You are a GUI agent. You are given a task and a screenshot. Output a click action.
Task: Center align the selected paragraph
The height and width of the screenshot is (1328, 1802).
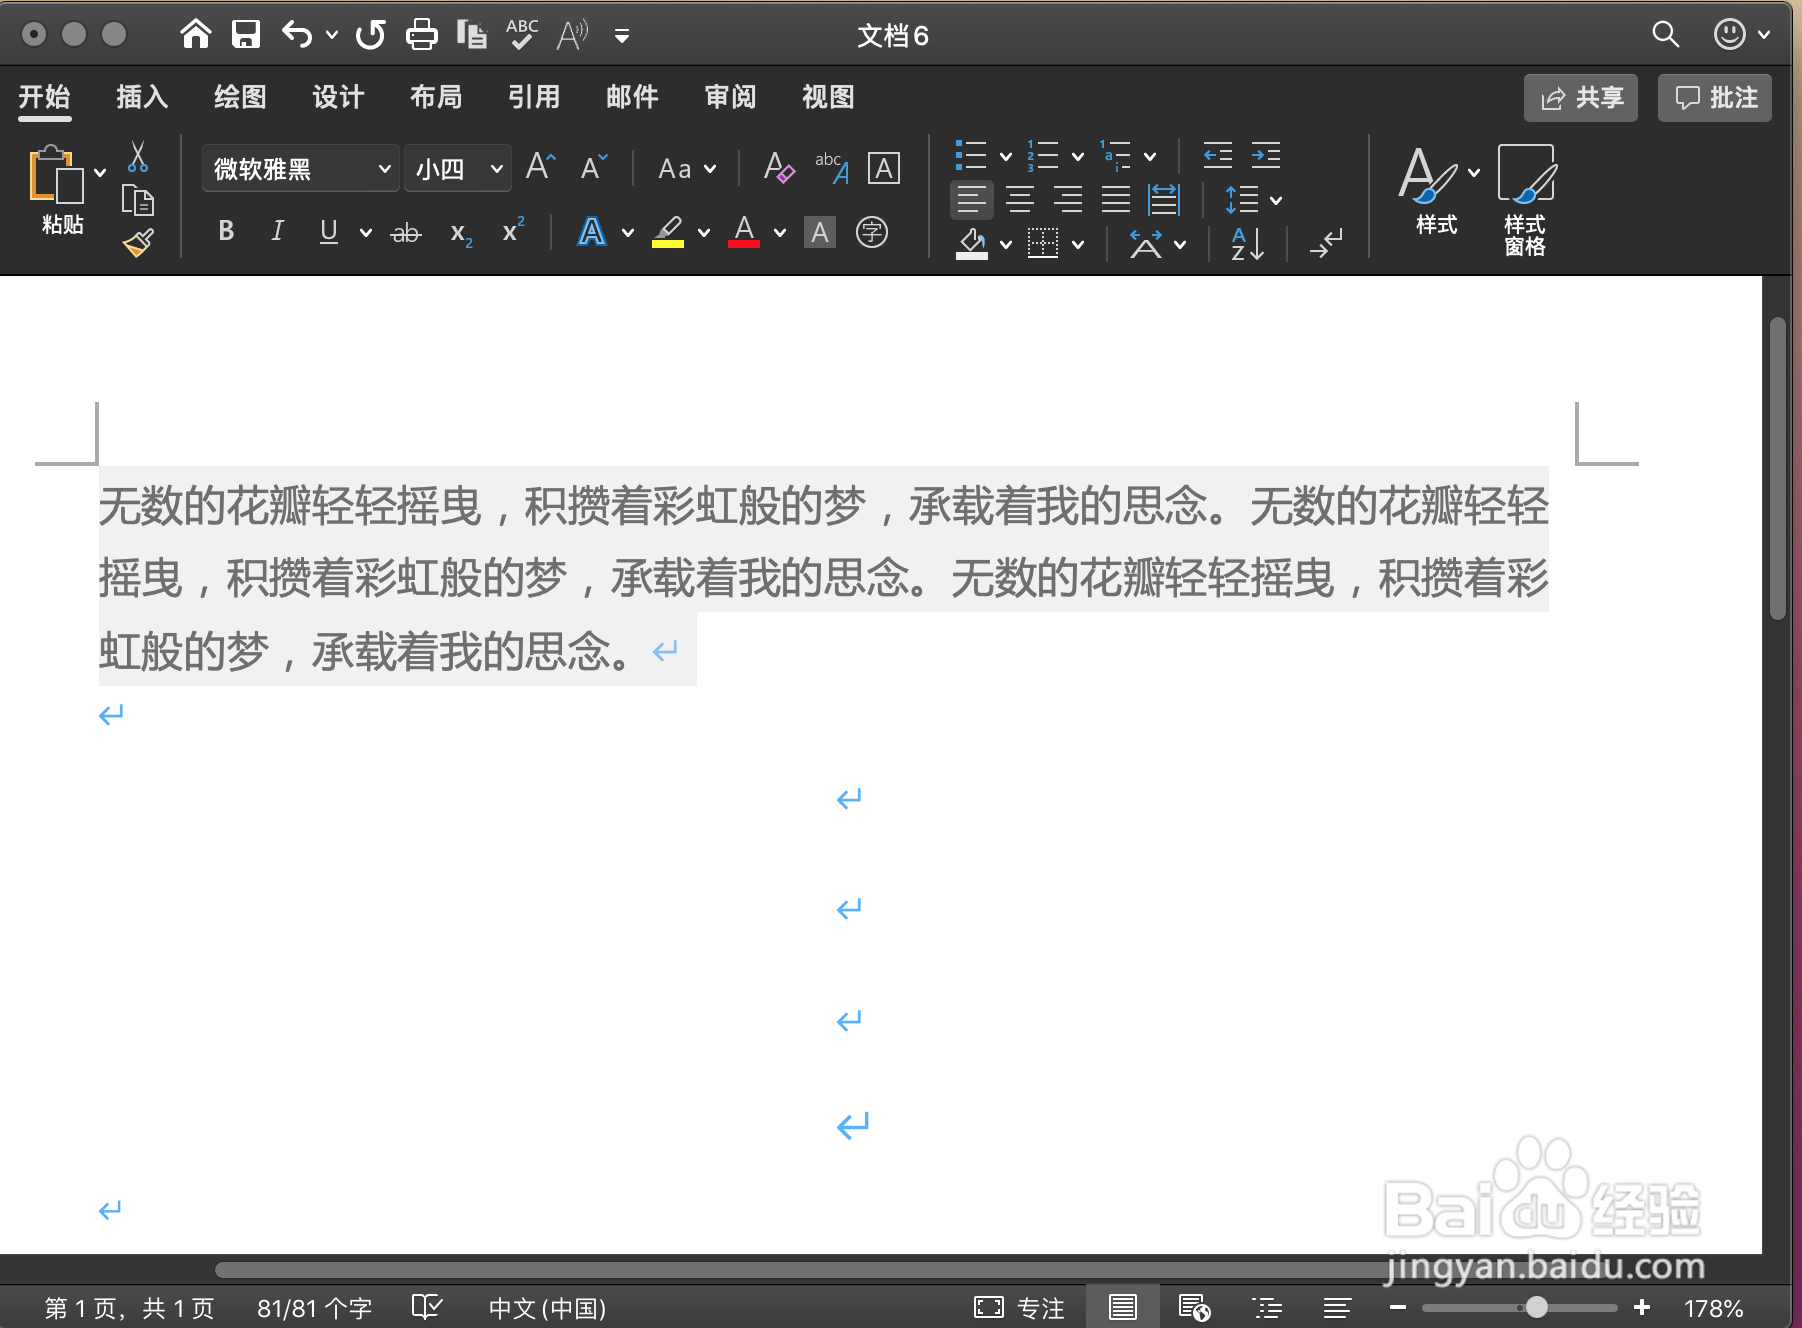tap(1020, 199)
